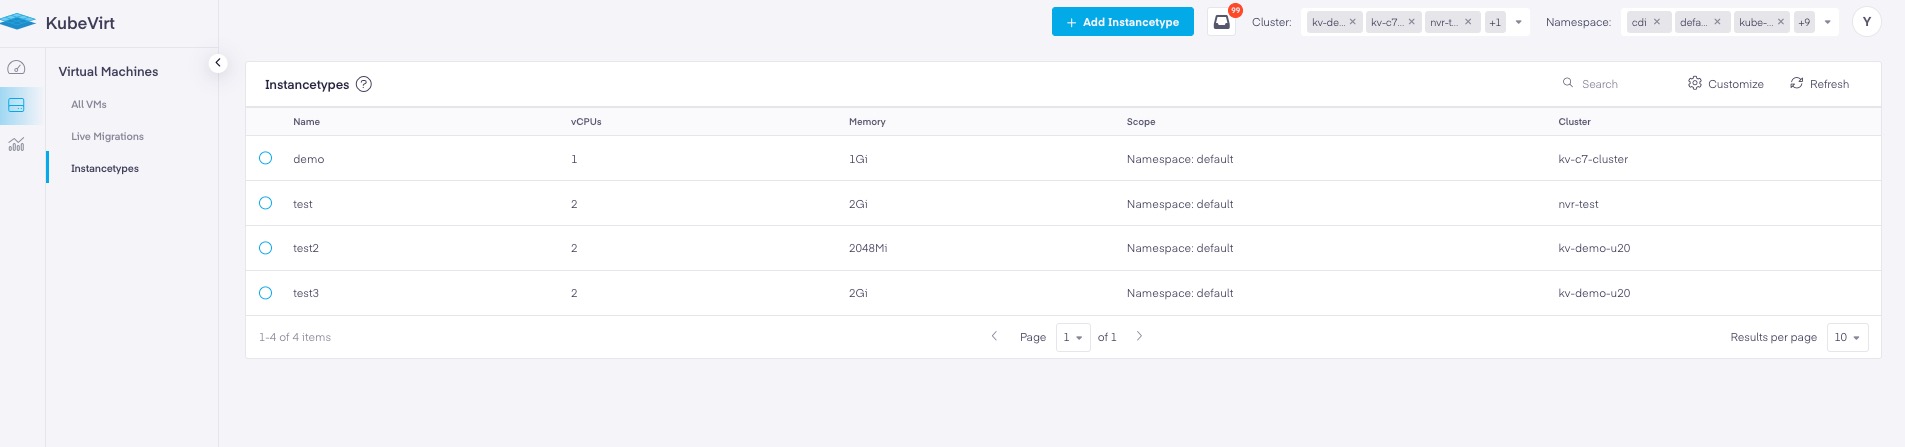Image resolution: width=1905 pixels, height=447 pixels.
Task: Open All VMs in the sidebar
Action: coord(89,104)
